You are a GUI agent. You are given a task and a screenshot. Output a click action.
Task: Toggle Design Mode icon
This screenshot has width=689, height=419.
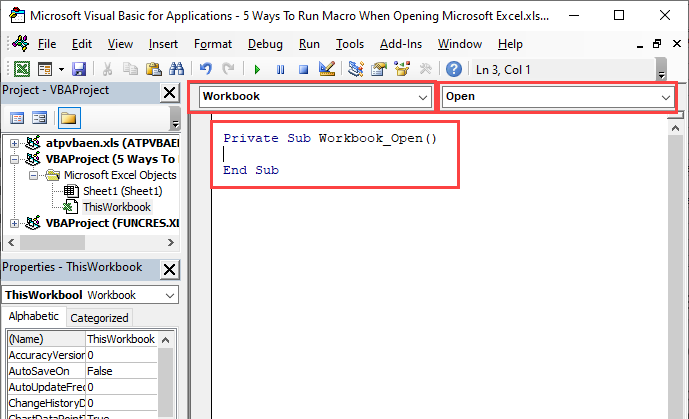point(326,69)
